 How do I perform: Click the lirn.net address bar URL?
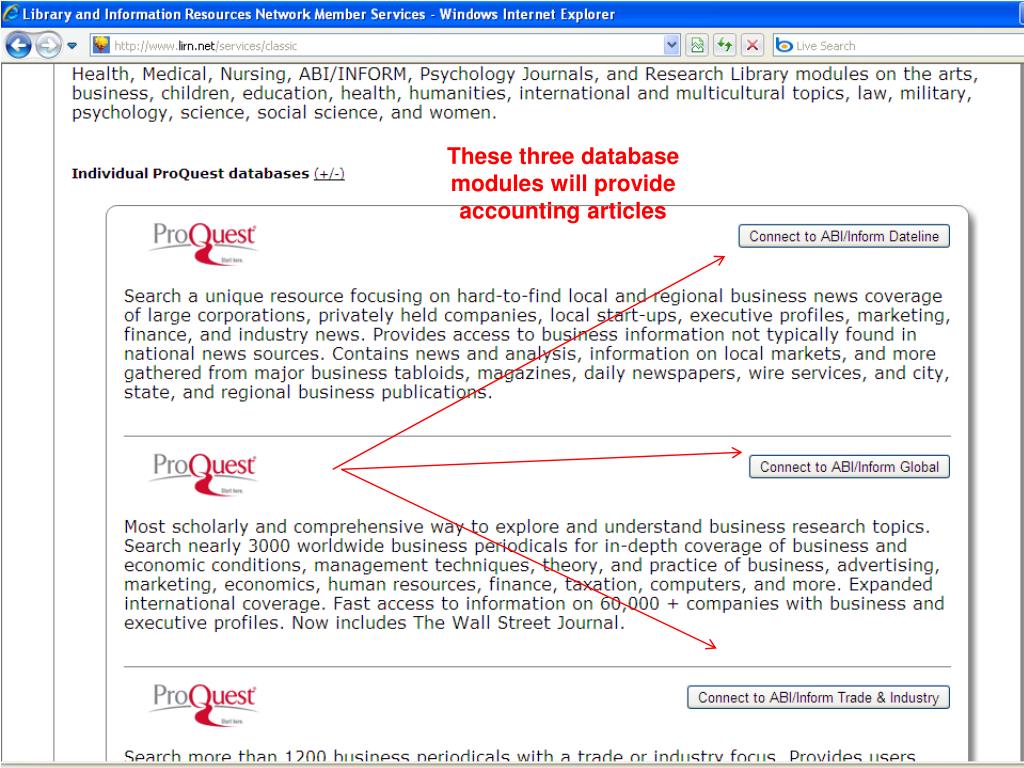(x=206, y=46)
